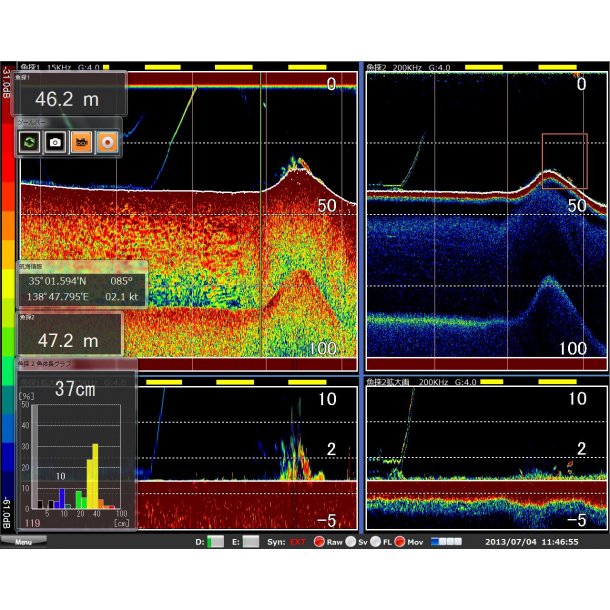This screenshot has width=610, height=610.
Task: Click the top 200KHz G:4.0 echogram header
Action: (x=408, y=68)
